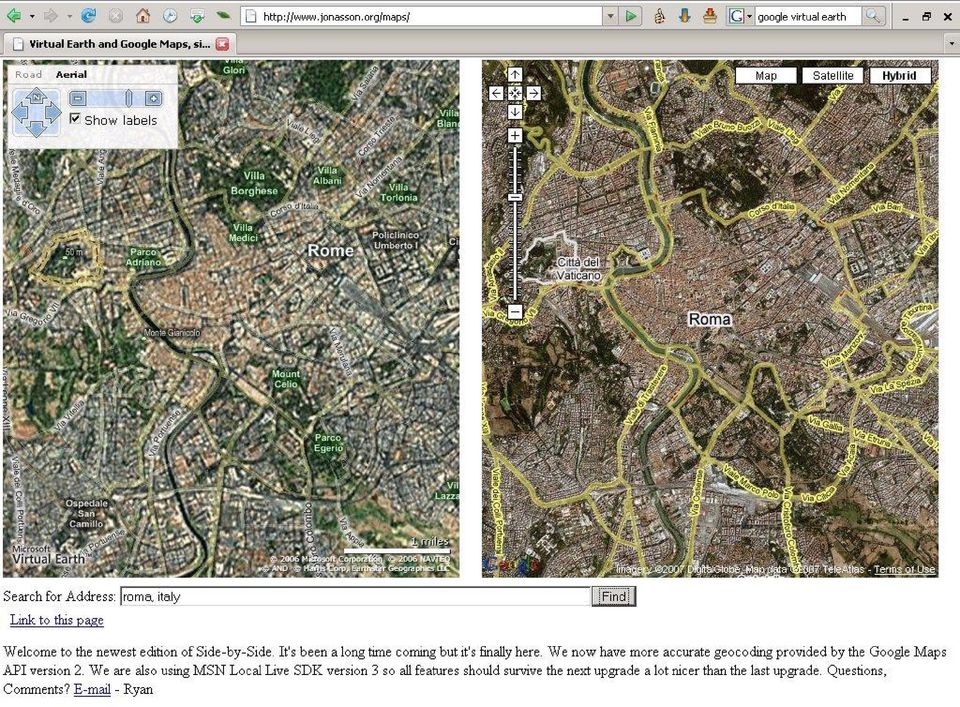Run the search with the magnifier icon
The width and height of the screenshot is (960, 707).
pyautogui.click(x=872, y=17)
